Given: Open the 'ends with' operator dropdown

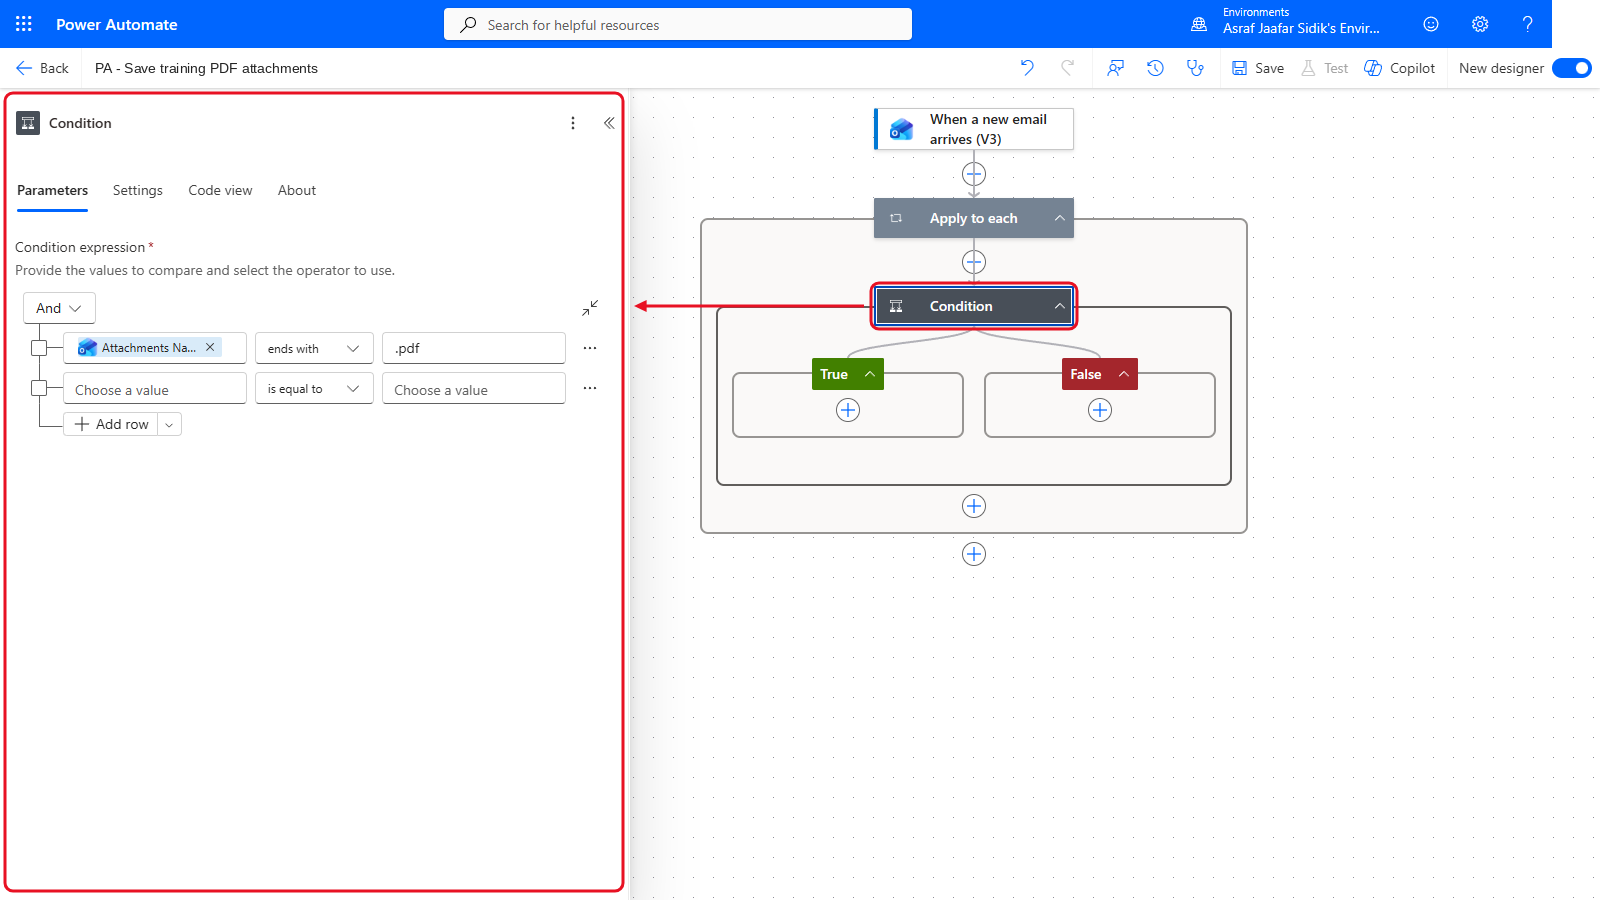Looking at the screenshot, I should click(x=314, y=348).
